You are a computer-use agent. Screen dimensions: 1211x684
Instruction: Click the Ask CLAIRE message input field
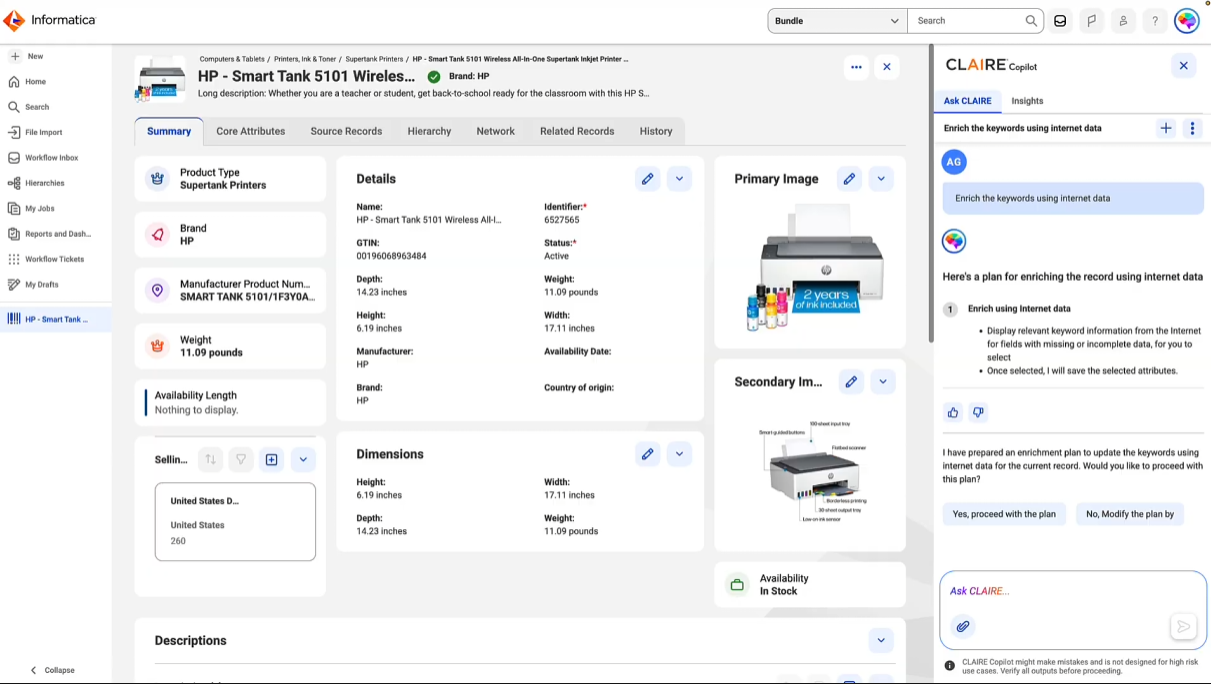tap(1073, 591)
